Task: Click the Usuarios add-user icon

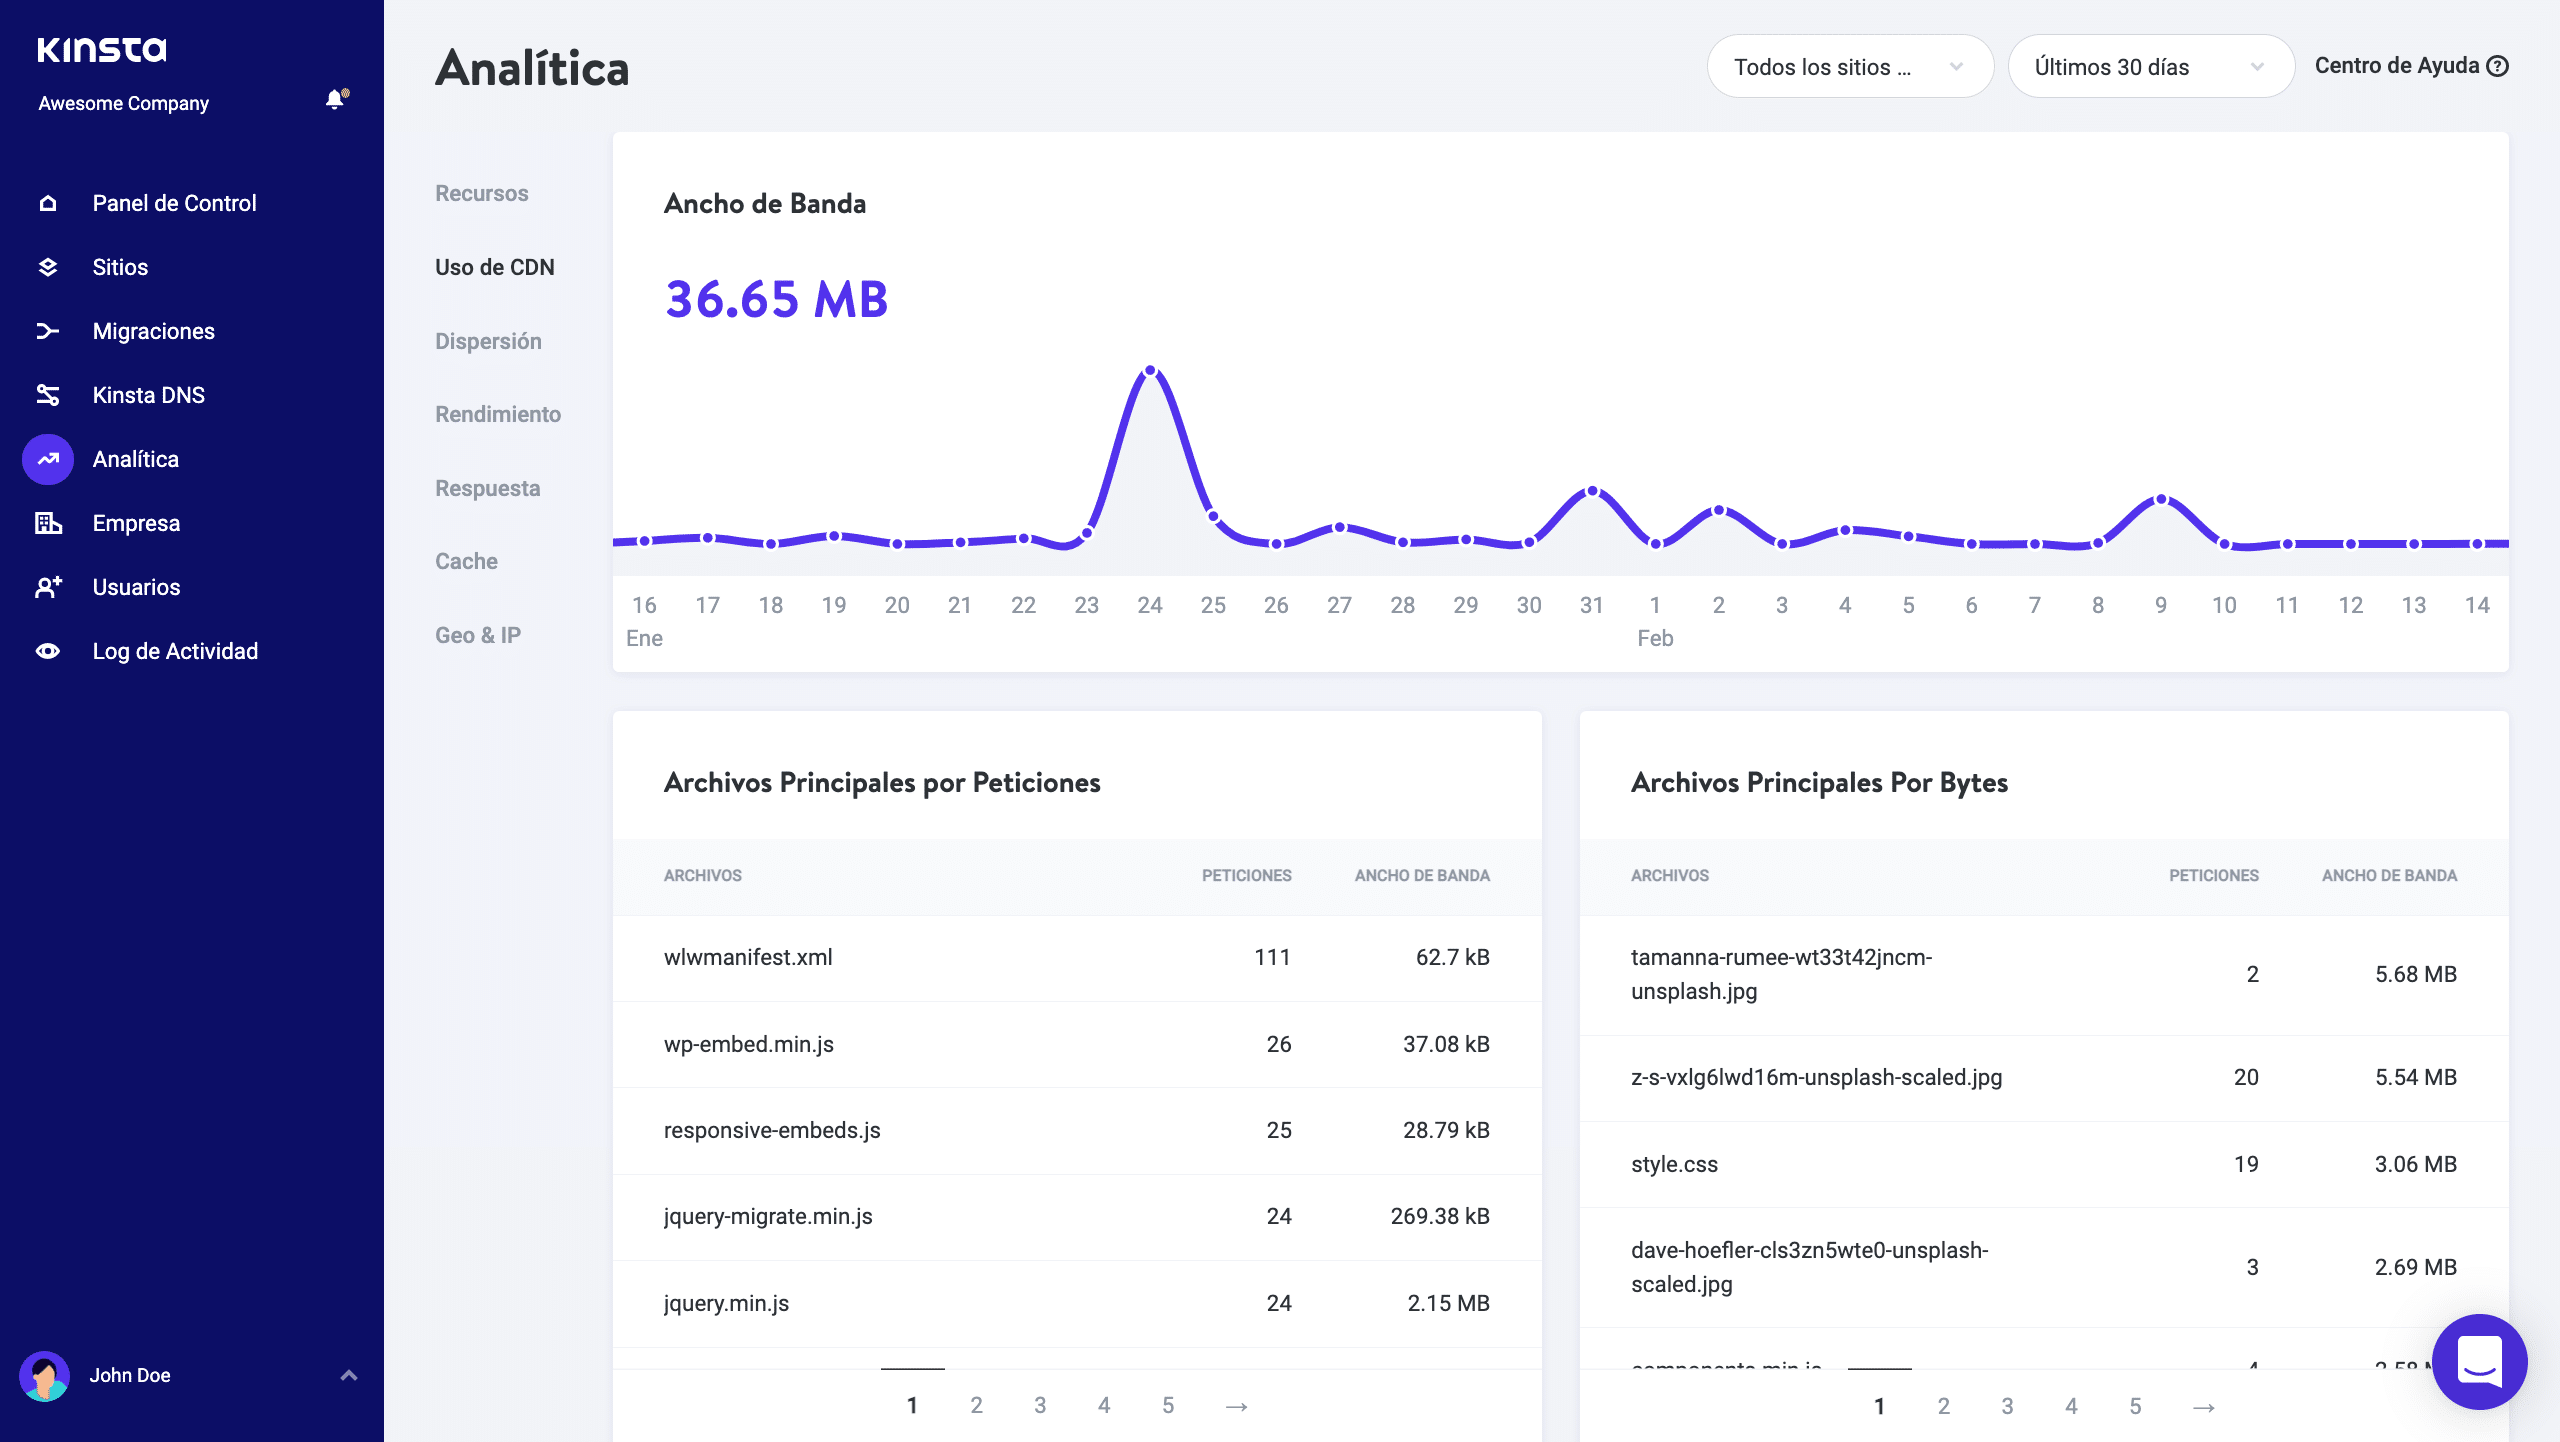Action: pyautogui.click(x=48, y=587)
